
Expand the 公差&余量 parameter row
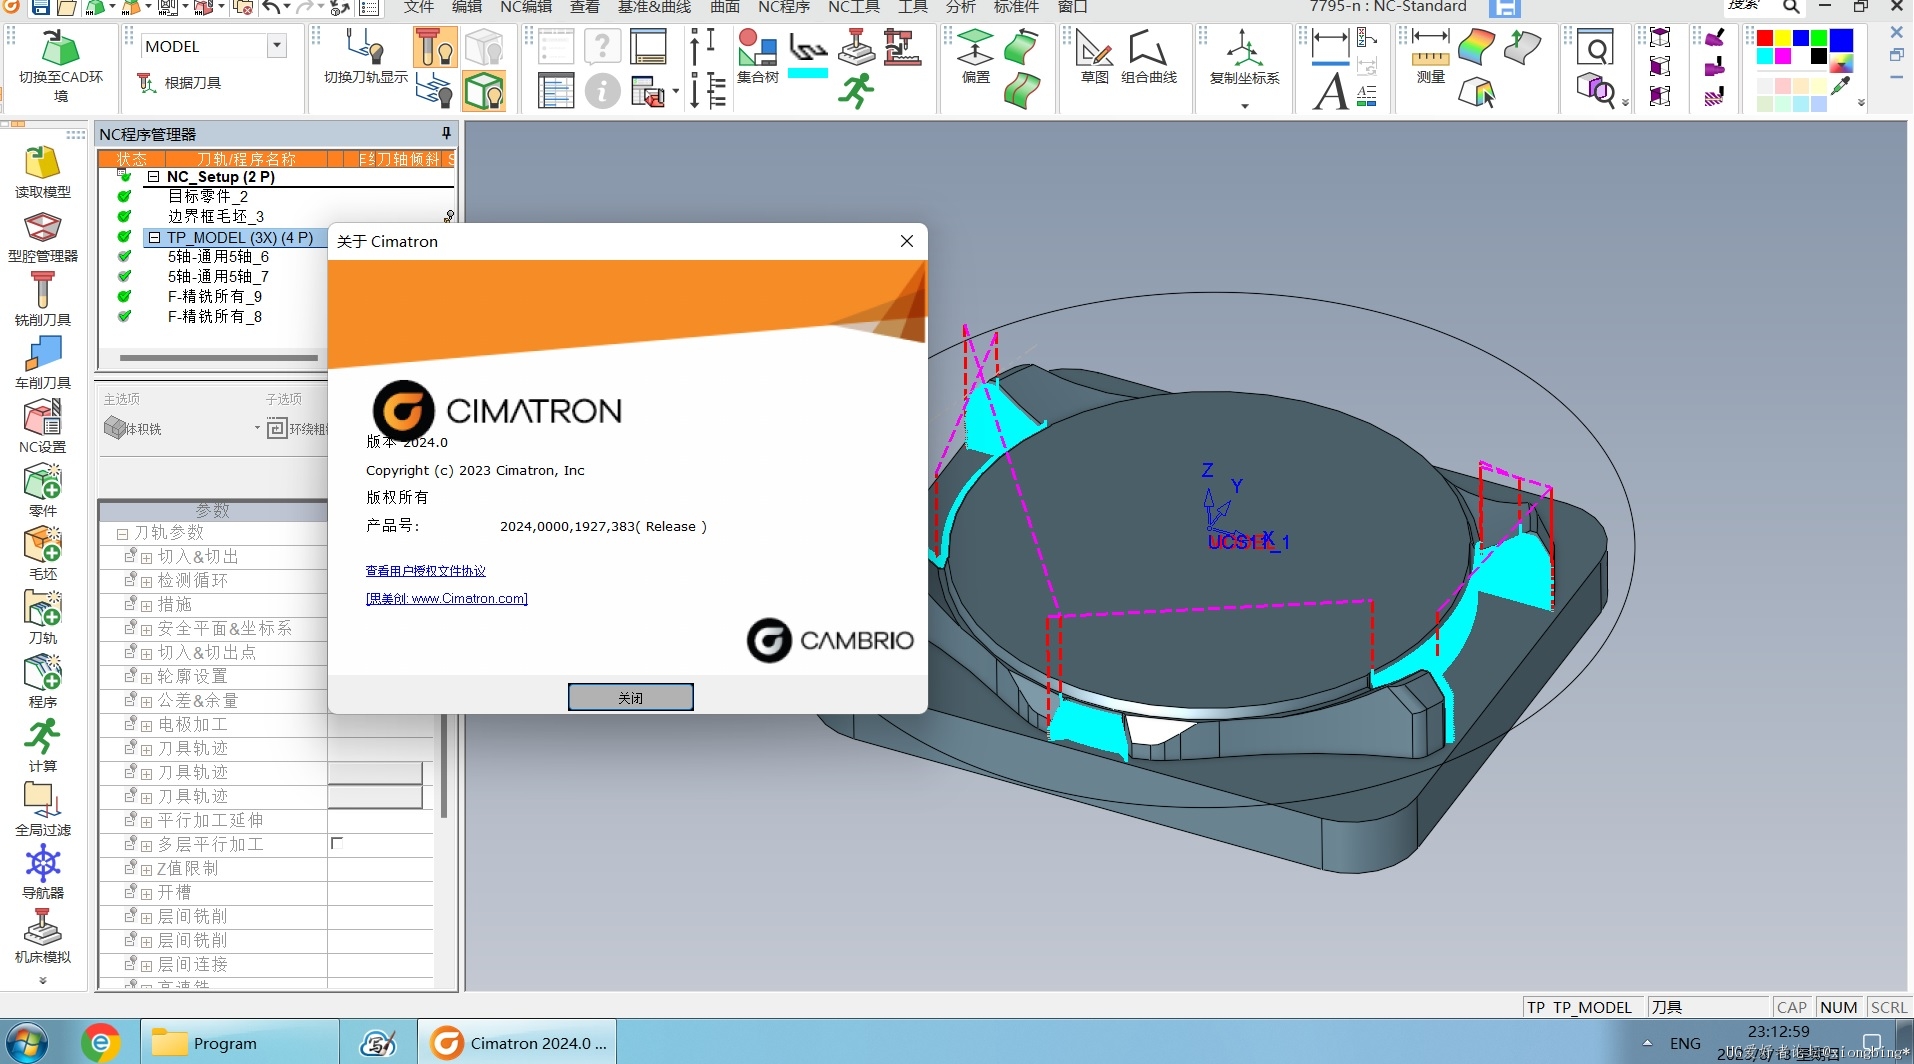click(x=146, y=702)
